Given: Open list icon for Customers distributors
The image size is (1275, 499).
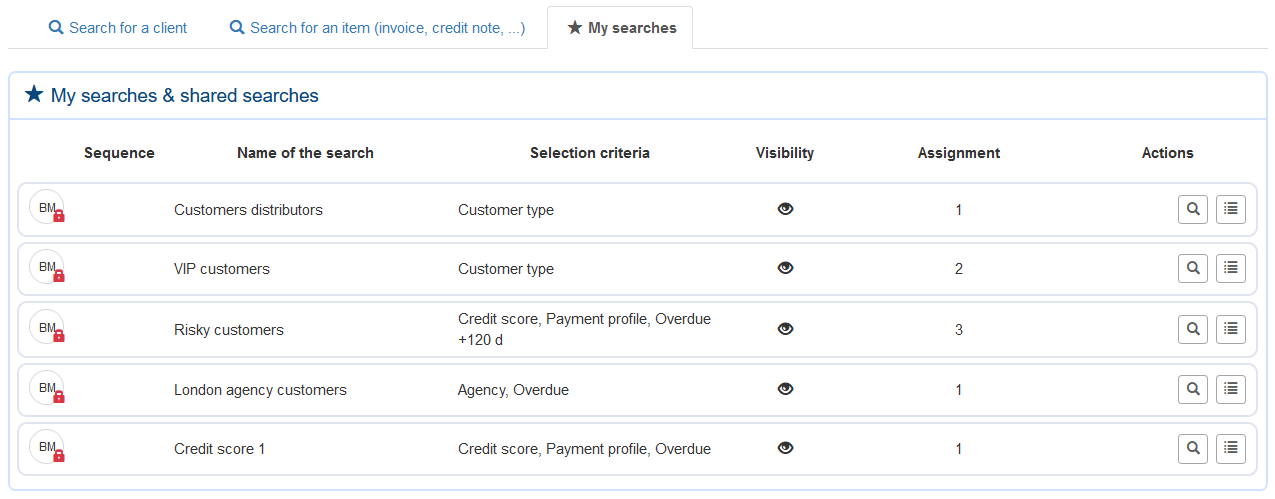Looking at the screenshot, I should [1230, 209].
